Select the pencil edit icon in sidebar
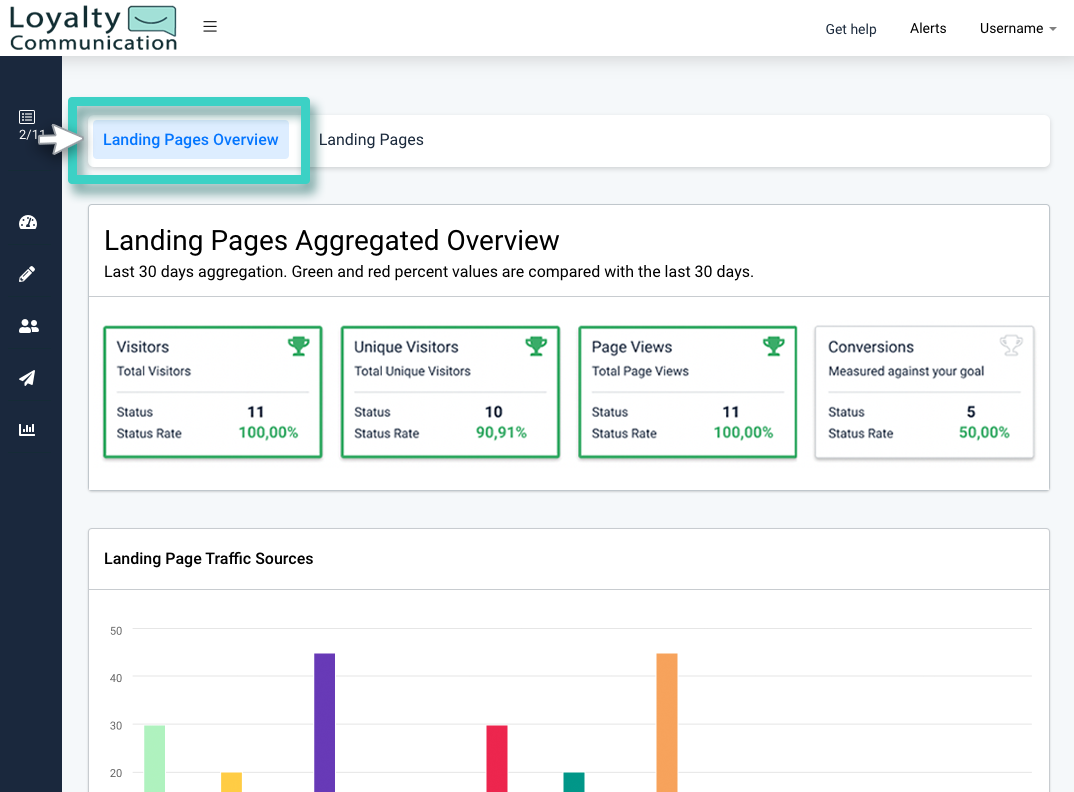This screenshot has height=792, width=1074. click(x=28, y=274)
